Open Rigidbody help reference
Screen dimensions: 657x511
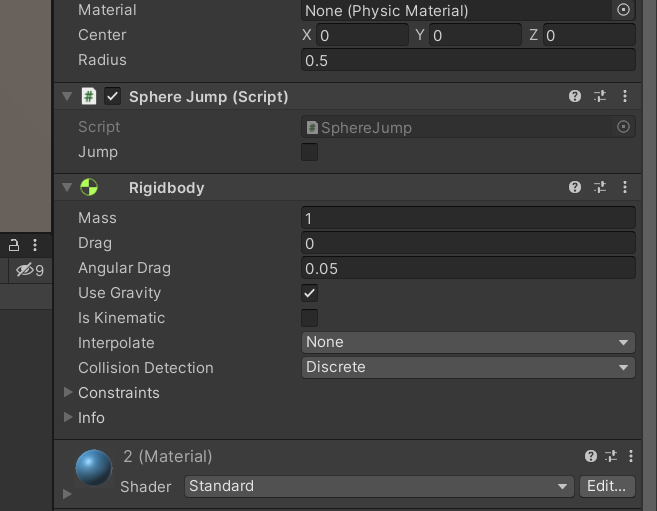(575, 187)
